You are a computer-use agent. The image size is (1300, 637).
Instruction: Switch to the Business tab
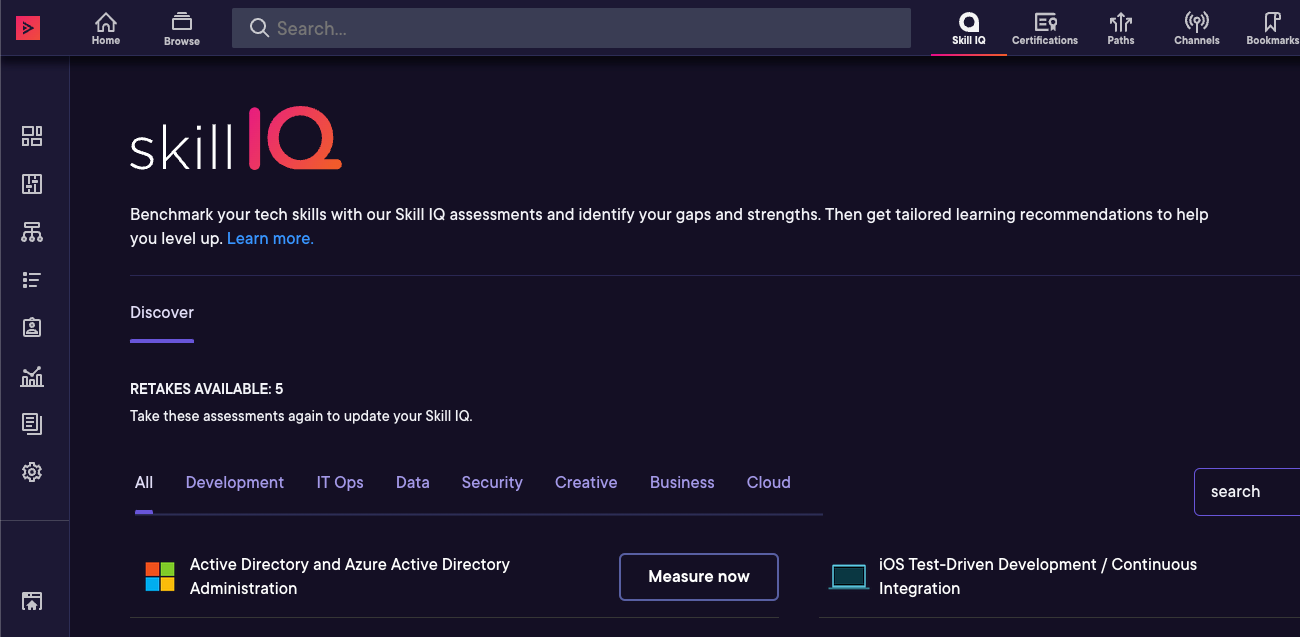(682, 482)
